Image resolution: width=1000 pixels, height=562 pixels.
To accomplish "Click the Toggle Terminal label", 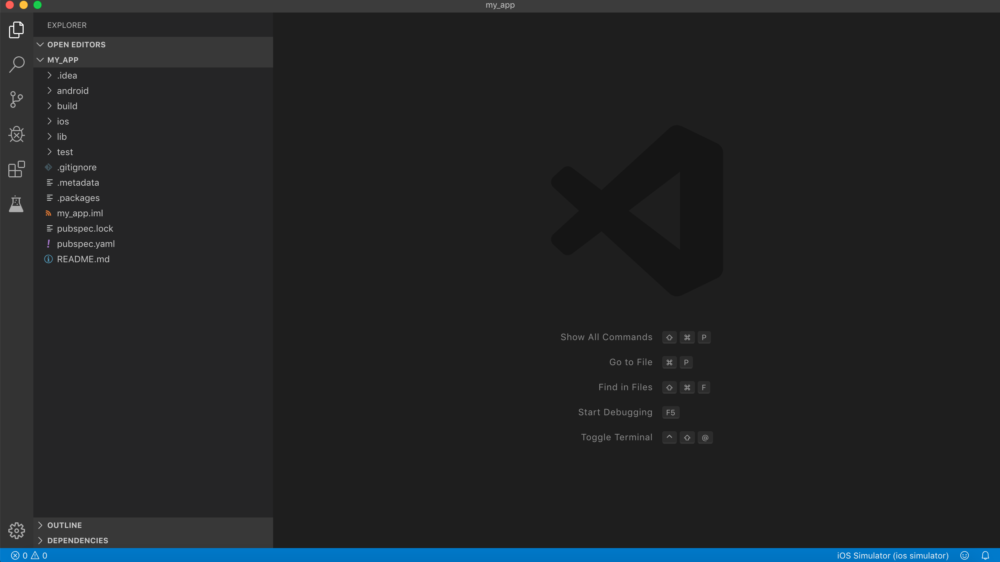I will pyautogui.click(x=616, y=437).
